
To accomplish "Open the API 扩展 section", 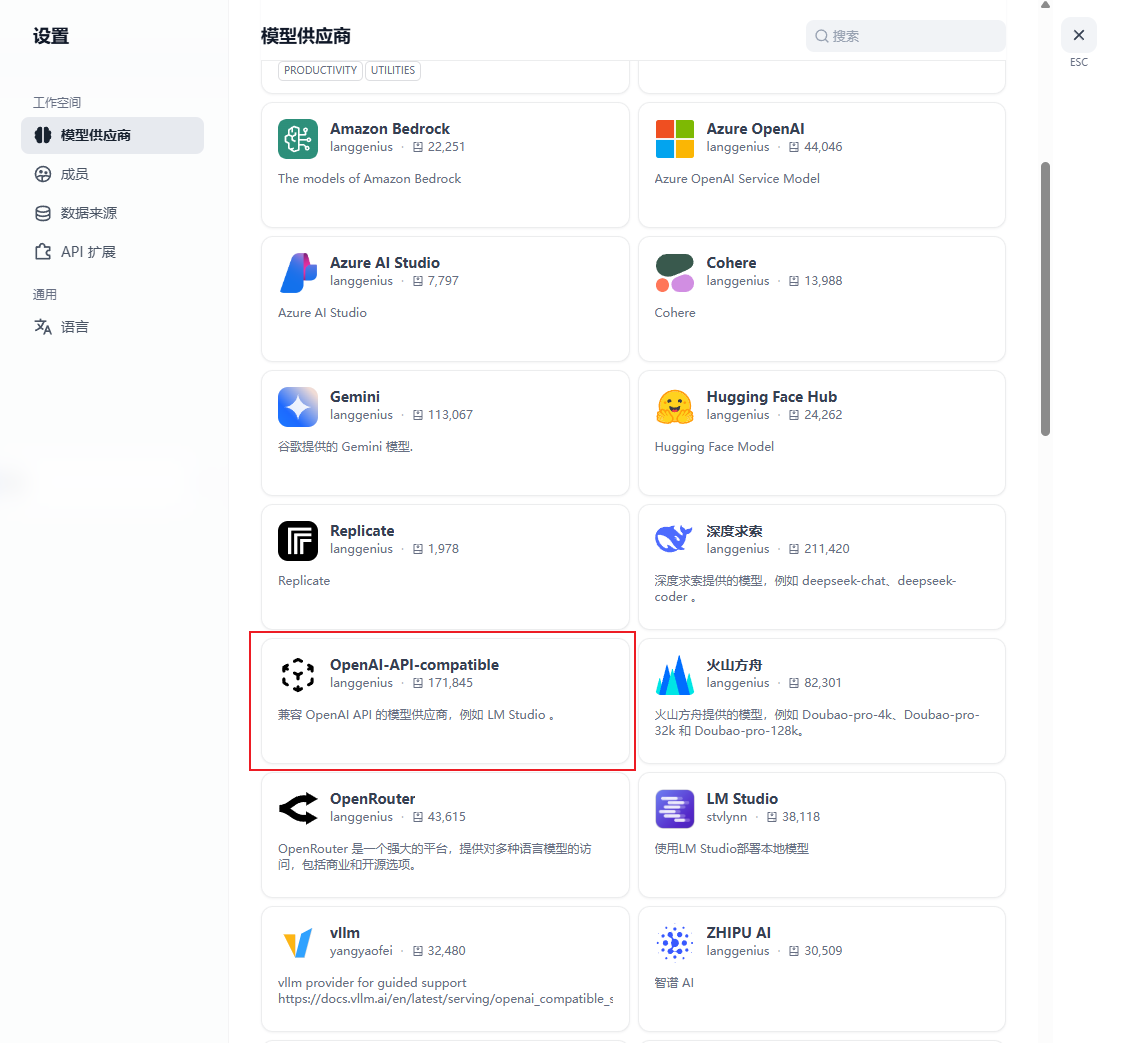I will pyautogui.click(x=113, y=252).
